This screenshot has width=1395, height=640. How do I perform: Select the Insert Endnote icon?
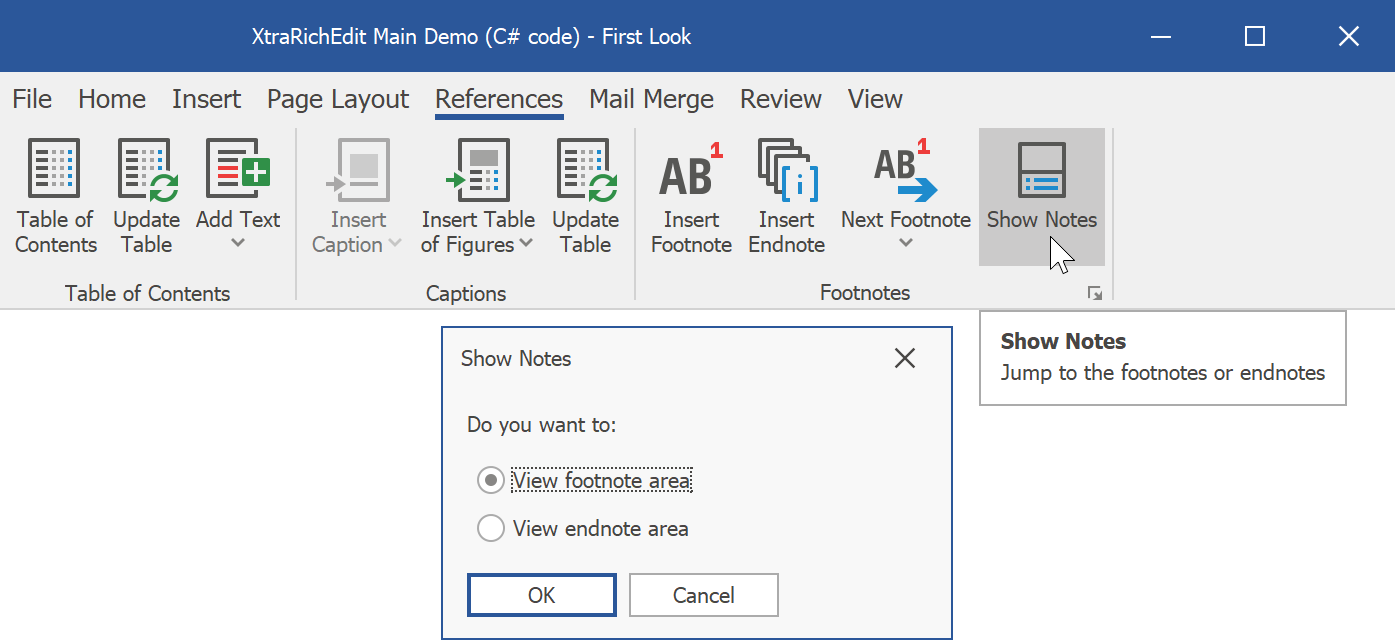coord(787,170)
